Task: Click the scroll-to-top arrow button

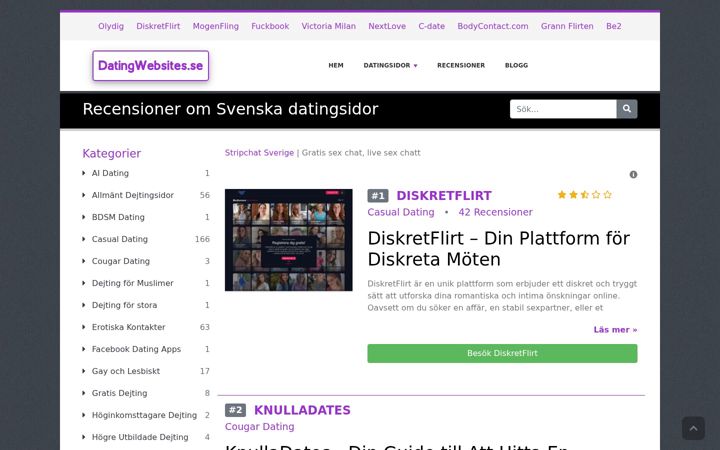Action: click(693, 428)
